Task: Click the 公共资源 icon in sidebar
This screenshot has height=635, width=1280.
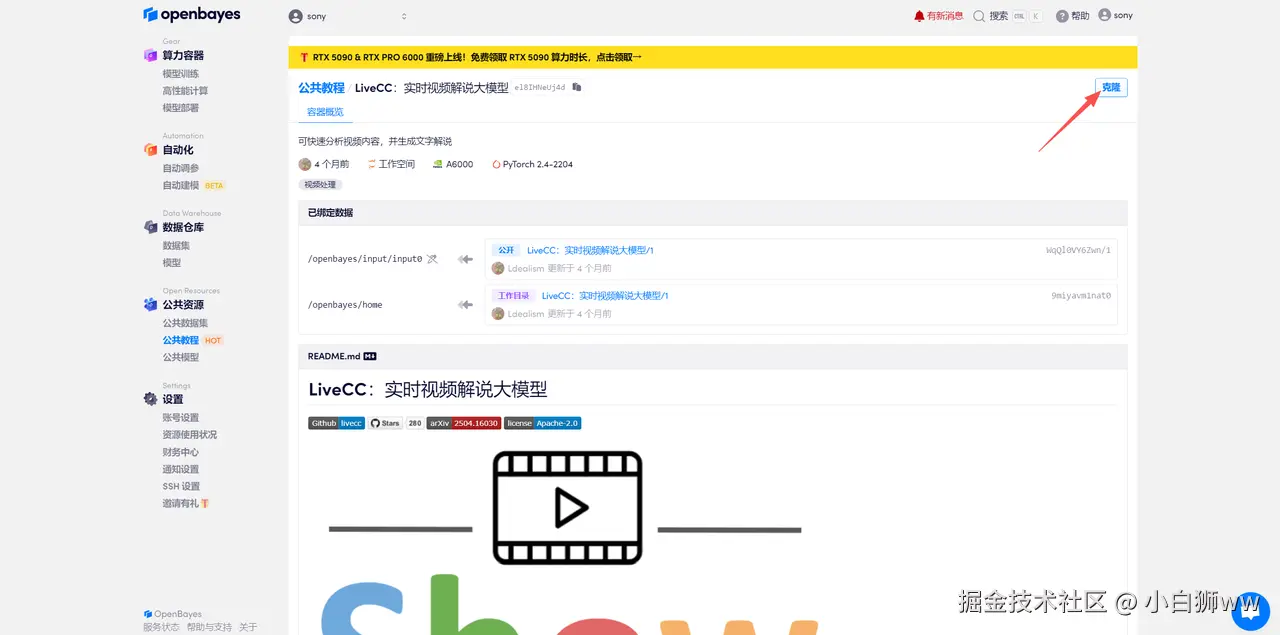Action: (x=150, y=304)
